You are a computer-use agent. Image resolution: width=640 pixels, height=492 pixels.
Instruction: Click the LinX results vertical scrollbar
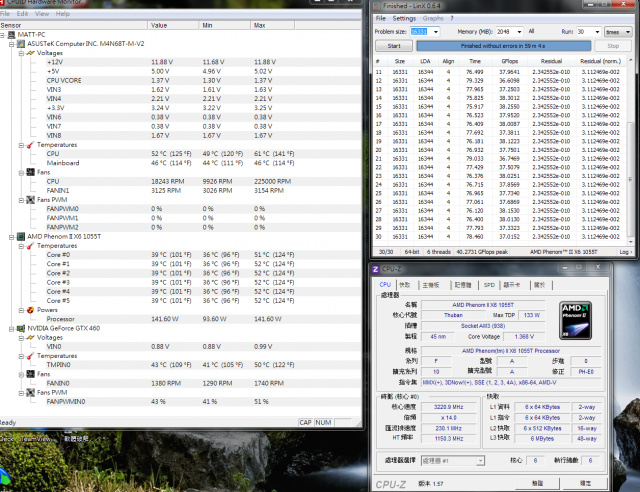coord(630,150)
